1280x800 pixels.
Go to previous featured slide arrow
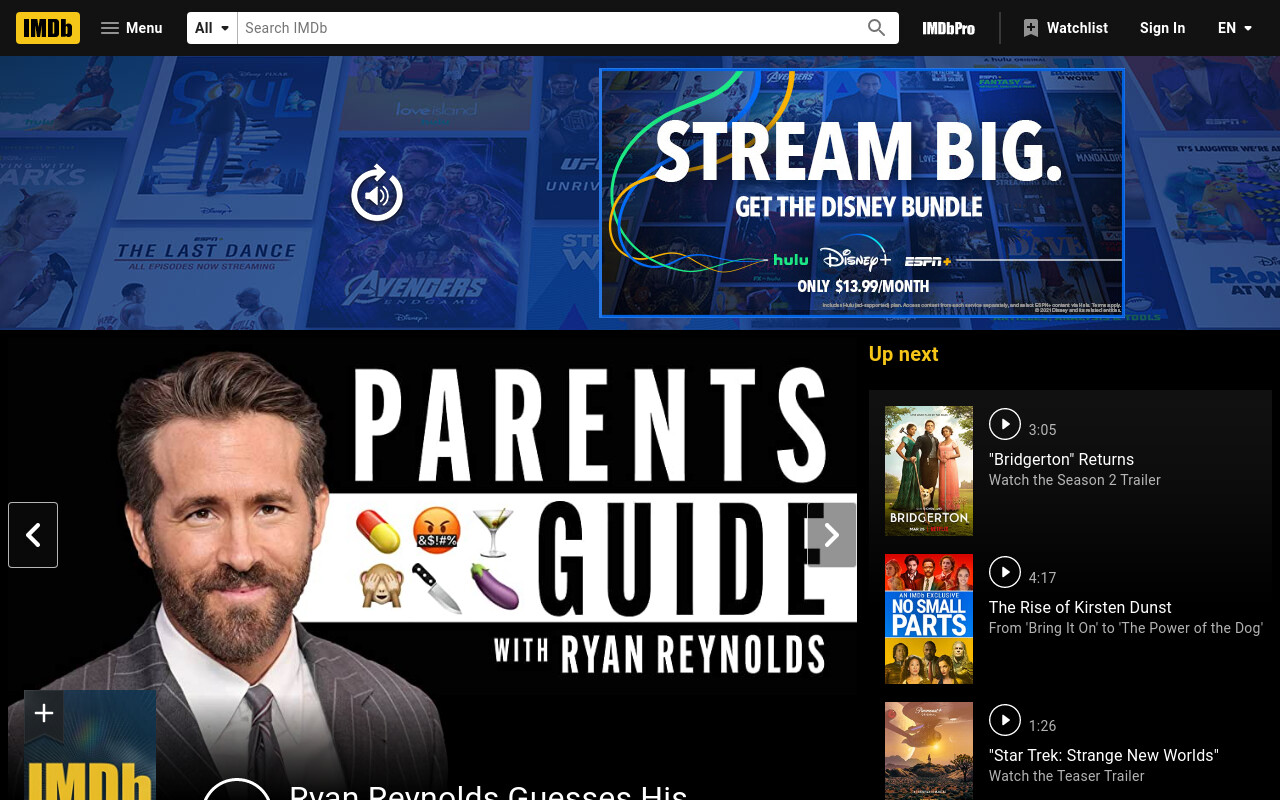click(33, 535)
